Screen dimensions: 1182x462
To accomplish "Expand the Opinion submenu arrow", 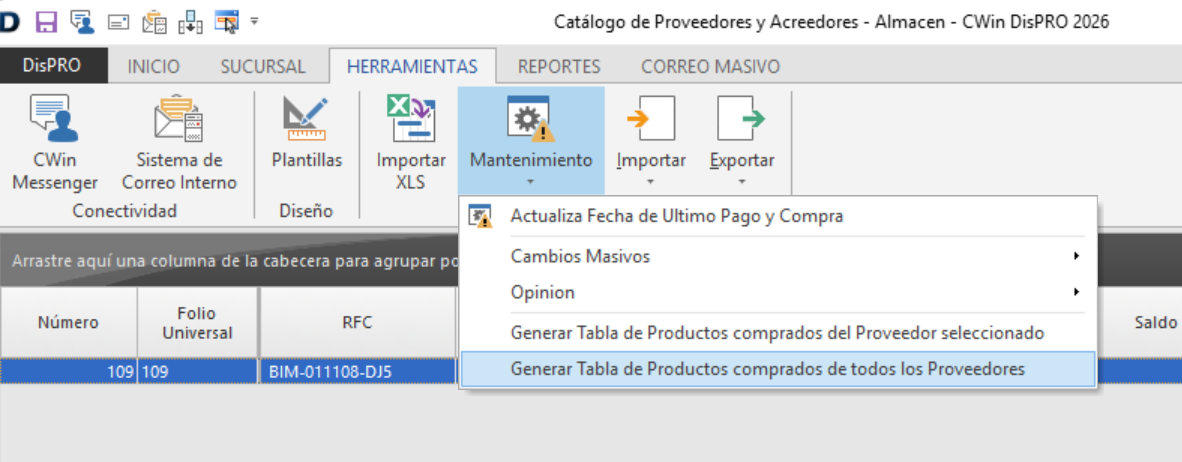I will (1076, 292).
